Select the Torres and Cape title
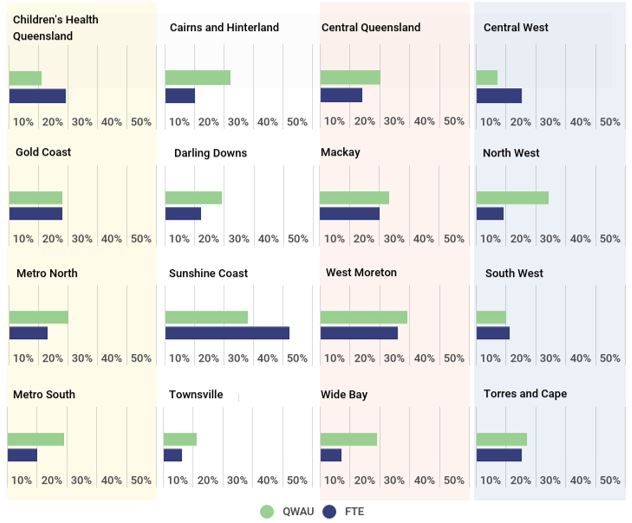632x523 pixels. click(524, 394)
